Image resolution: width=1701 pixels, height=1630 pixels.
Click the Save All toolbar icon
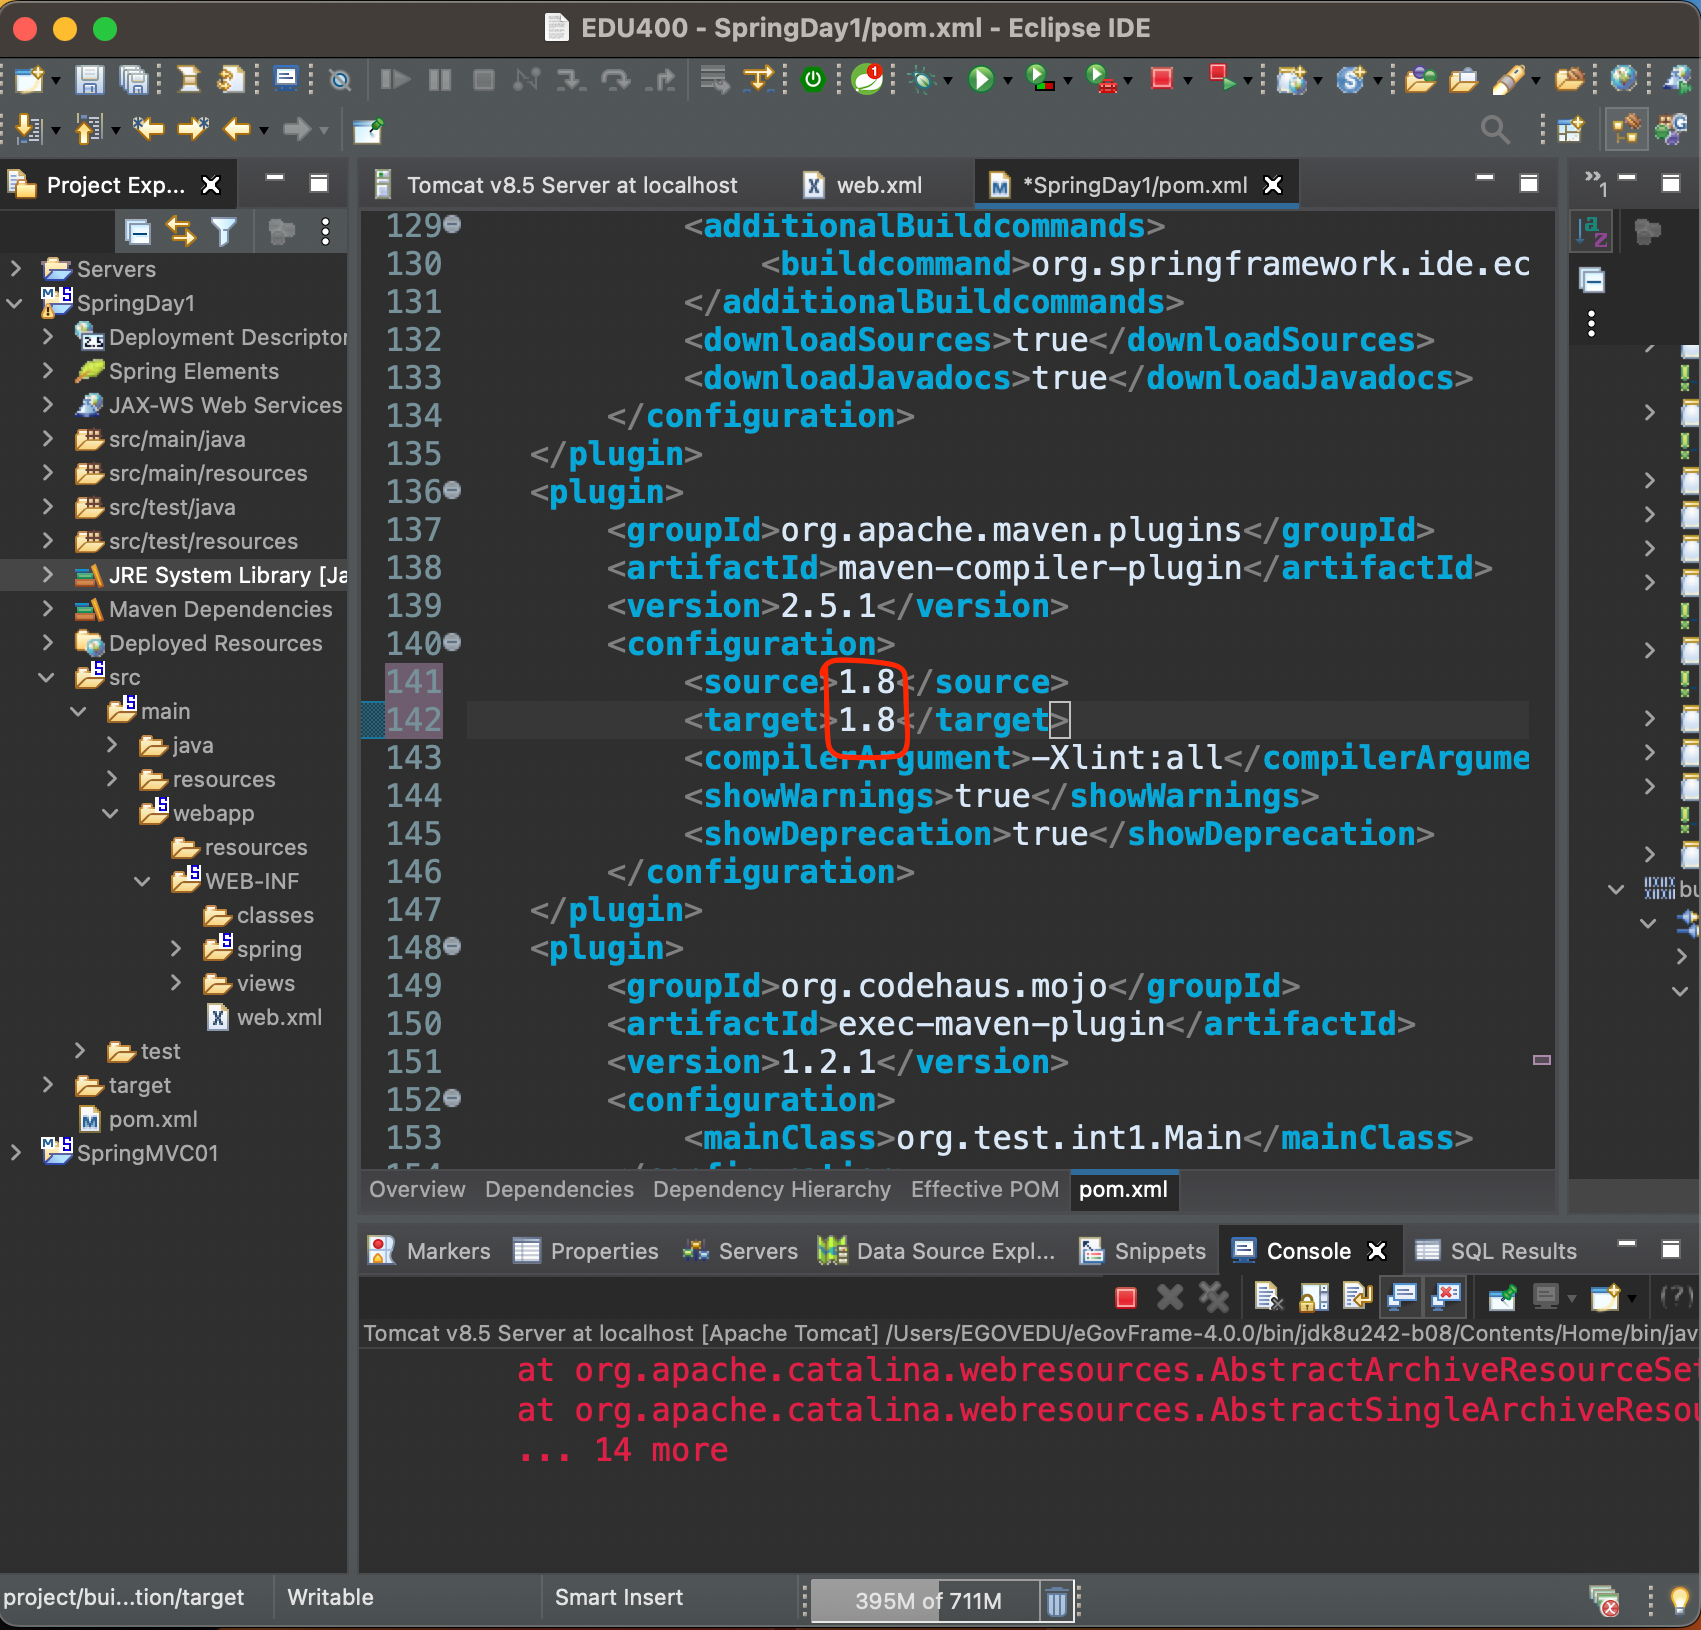point(133,79)
